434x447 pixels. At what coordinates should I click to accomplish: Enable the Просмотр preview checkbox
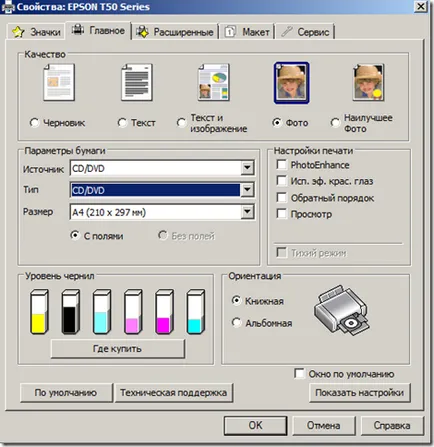[x=282, y=214]
